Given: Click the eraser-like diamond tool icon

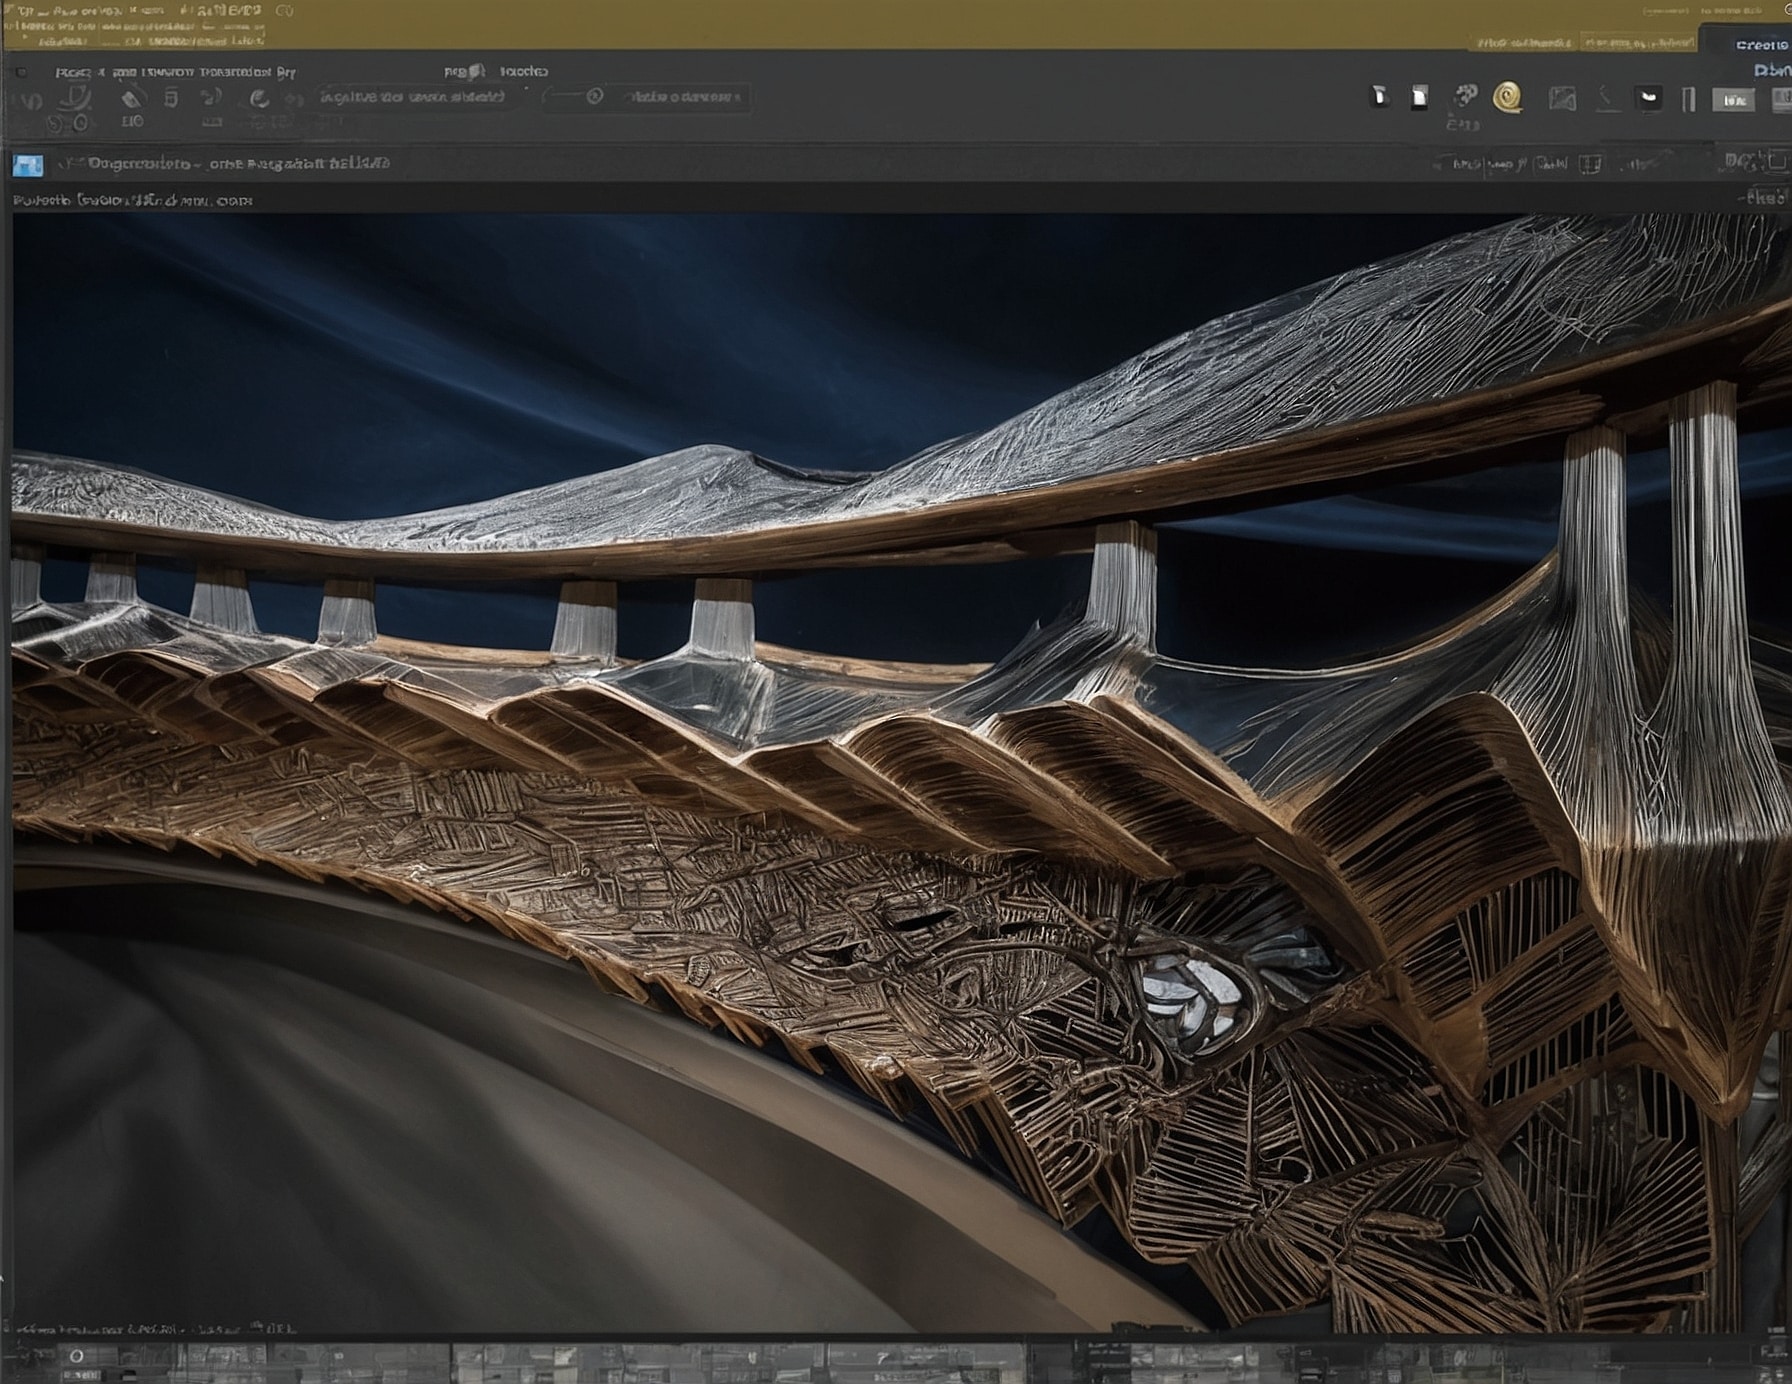Looking at the screenshot, I should 131,98.
